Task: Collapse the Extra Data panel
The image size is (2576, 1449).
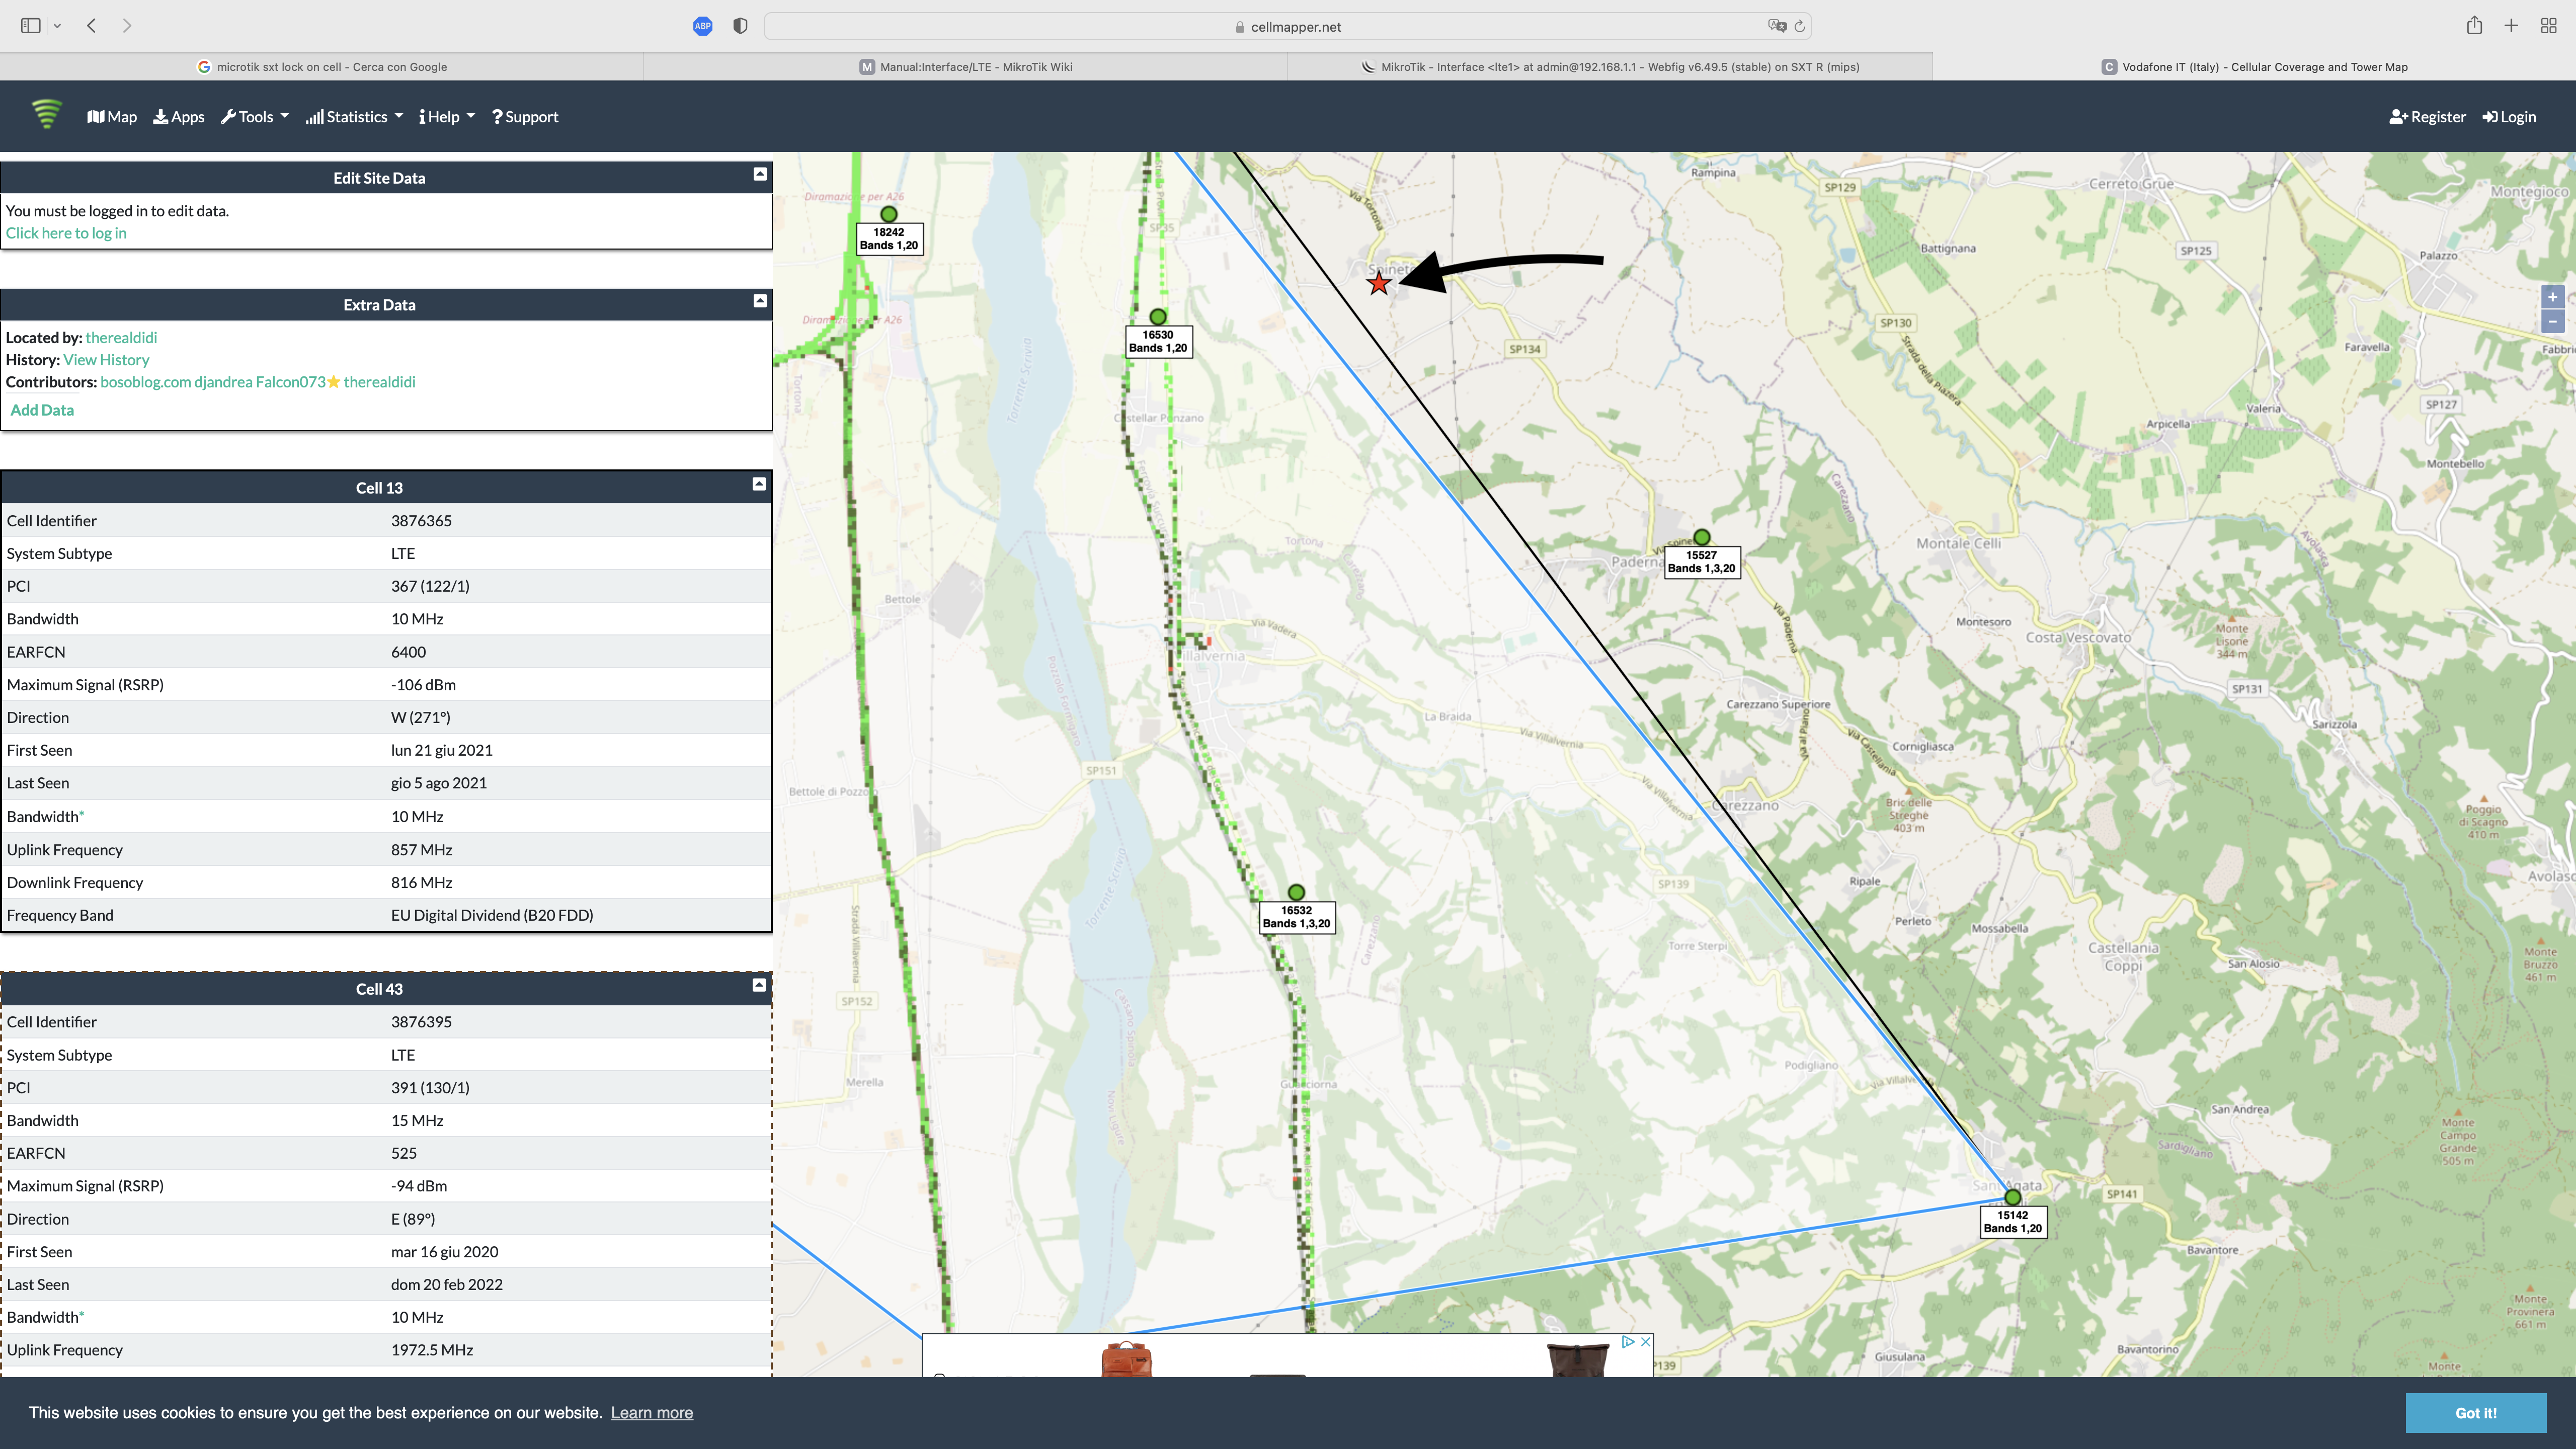Action: point(760,301)
